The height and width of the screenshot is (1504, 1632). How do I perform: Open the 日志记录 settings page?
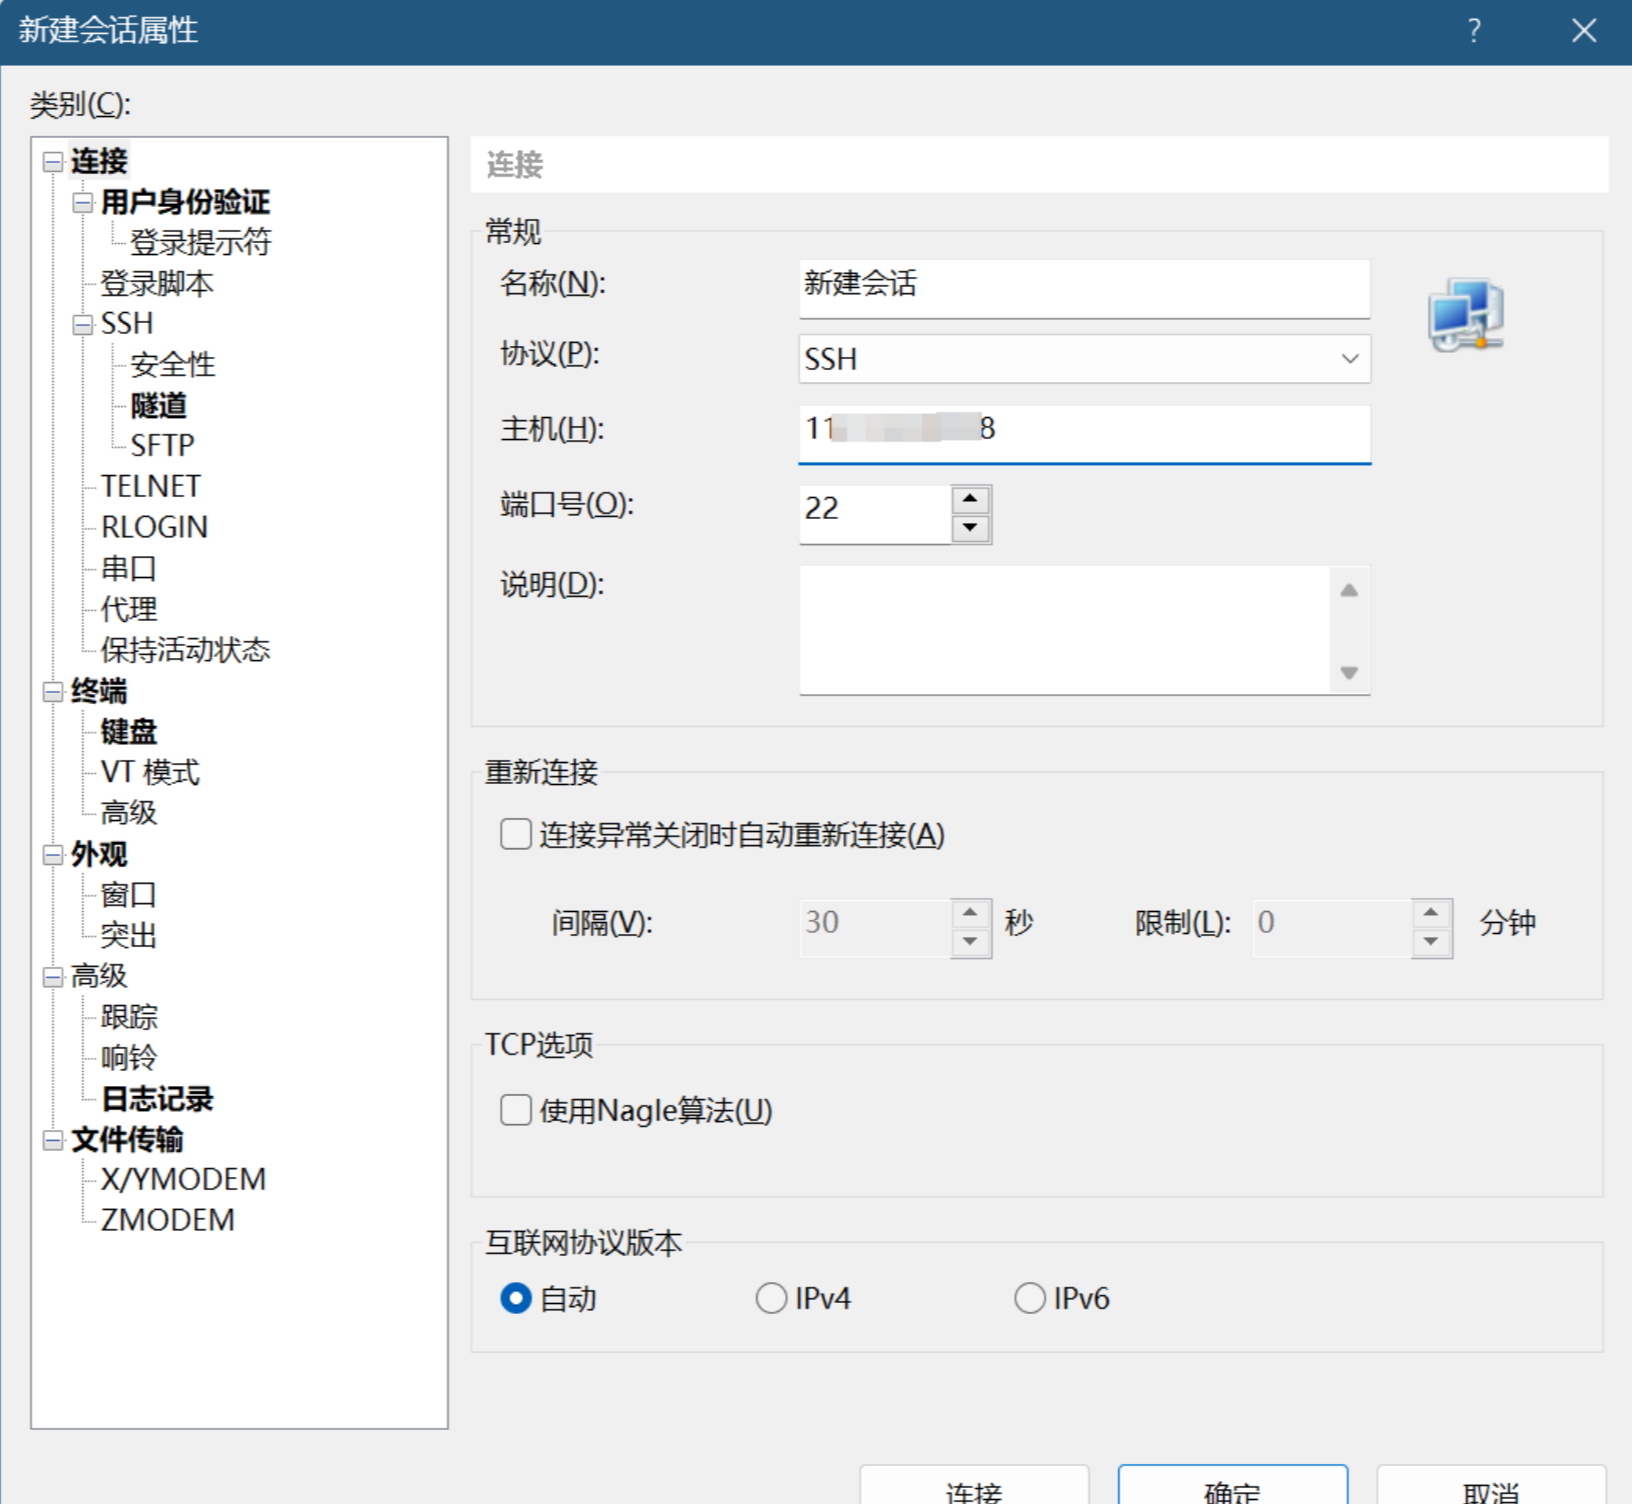pyautogui.click(x=155, y=1098)
